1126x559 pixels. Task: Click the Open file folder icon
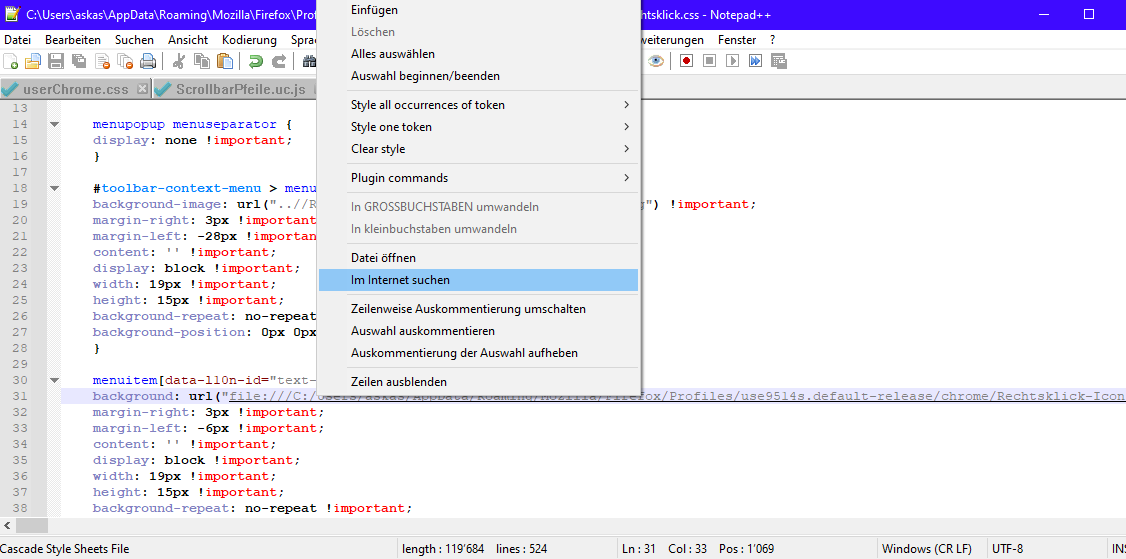[x=33, y=61]
